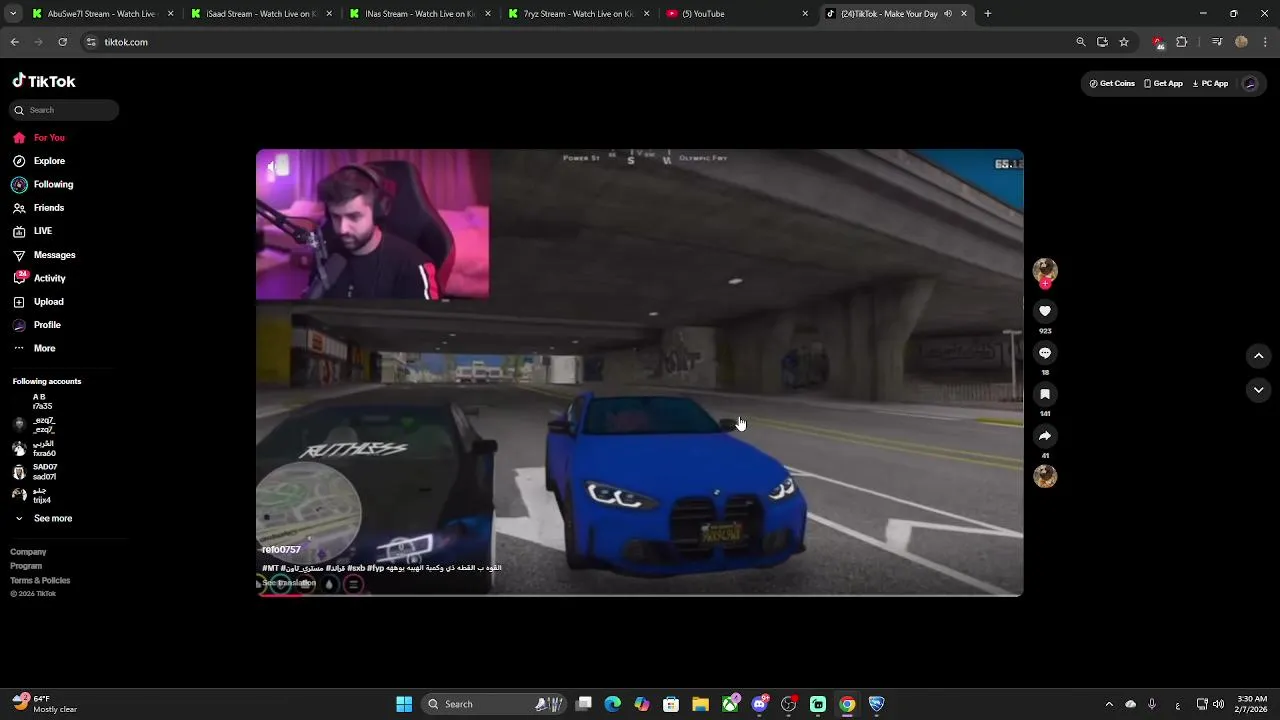Open the Upload page

click(38, 302)
